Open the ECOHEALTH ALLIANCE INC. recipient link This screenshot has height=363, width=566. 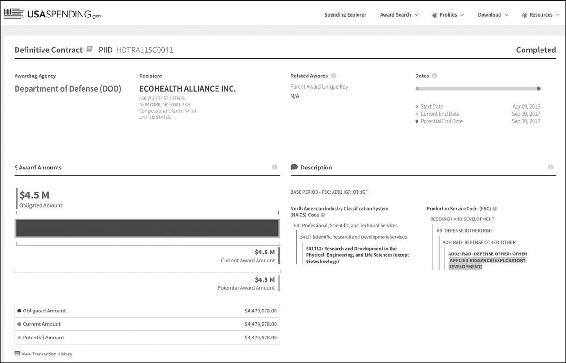pyautogui.click(x=187, y=89)
